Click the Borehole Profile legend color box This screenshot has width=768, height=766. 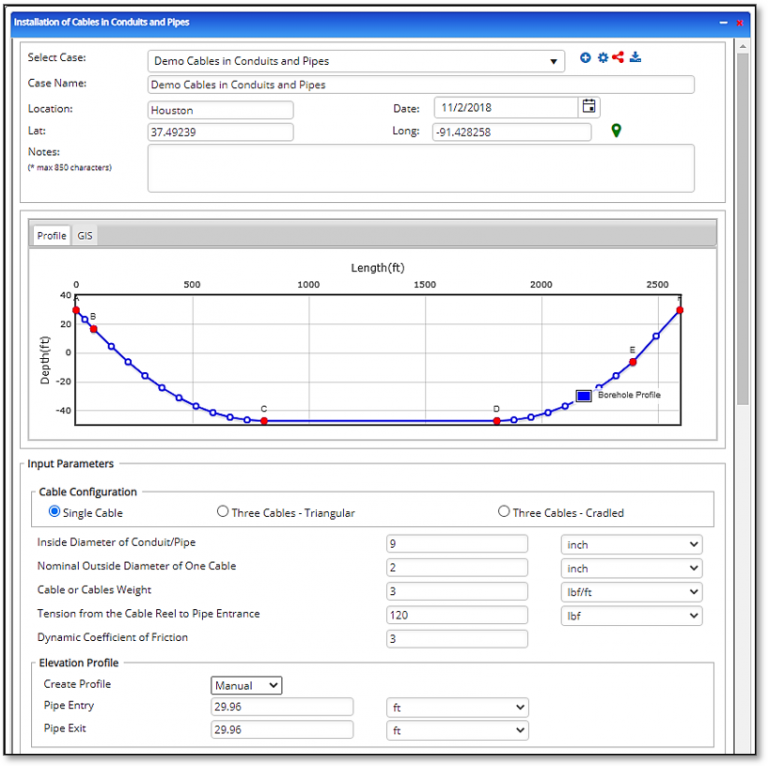click(584, 396)
